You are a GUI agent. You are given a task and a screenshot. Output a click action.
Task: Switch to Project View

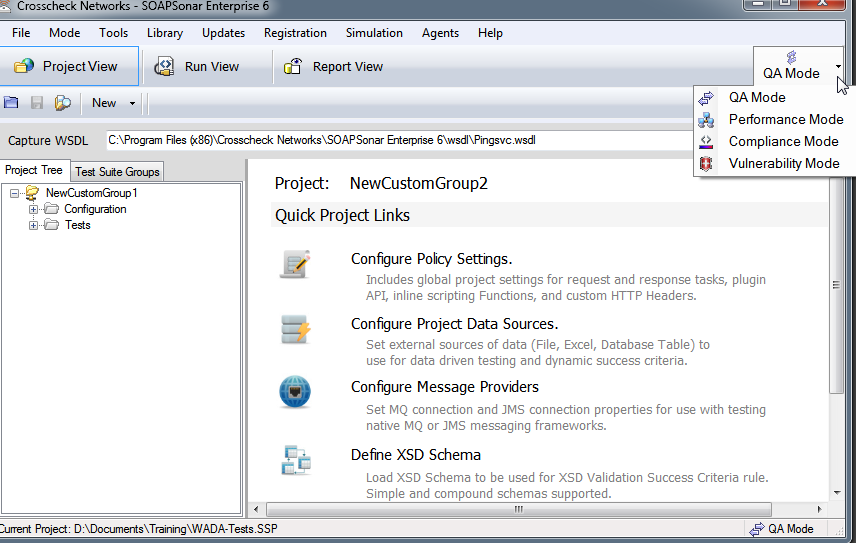(68, 66)
